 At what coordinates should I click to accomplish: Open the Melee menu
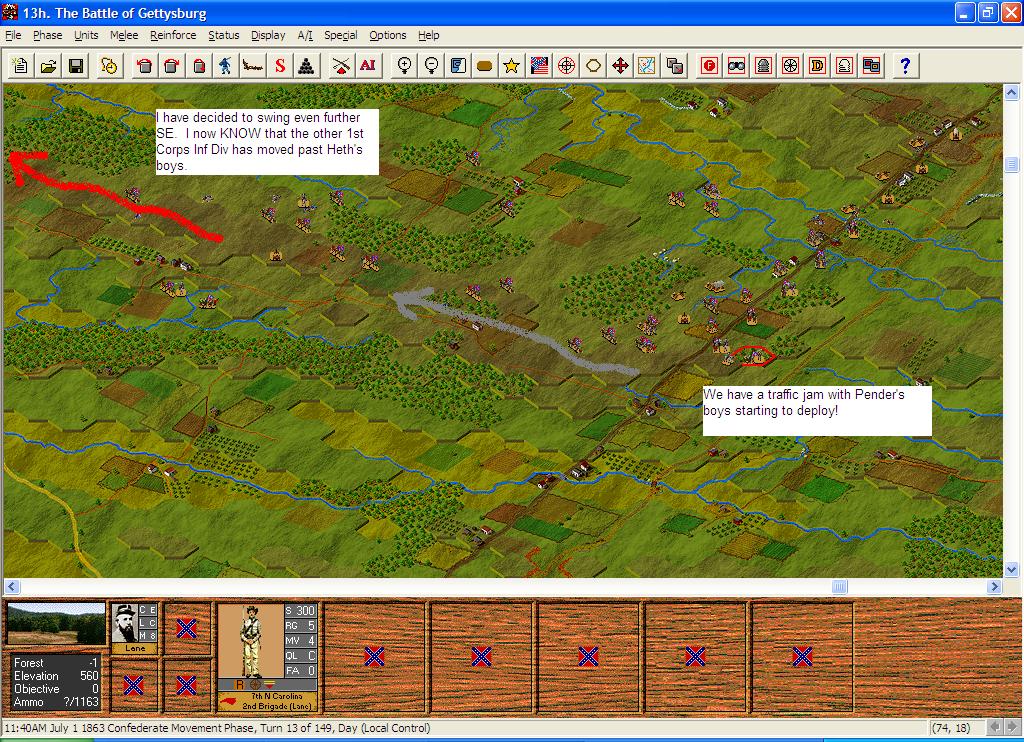(x=124, y=35)
